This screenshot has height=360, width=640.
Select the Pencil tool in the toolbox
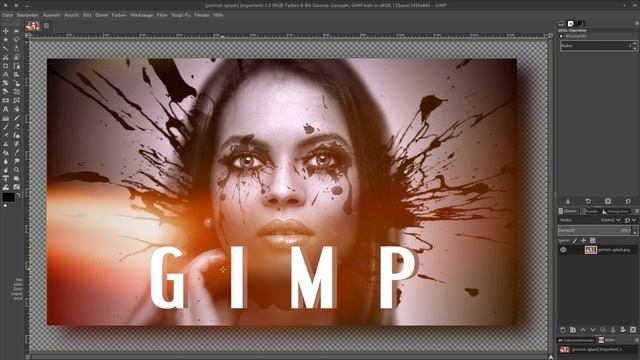[x=16, y=118]
